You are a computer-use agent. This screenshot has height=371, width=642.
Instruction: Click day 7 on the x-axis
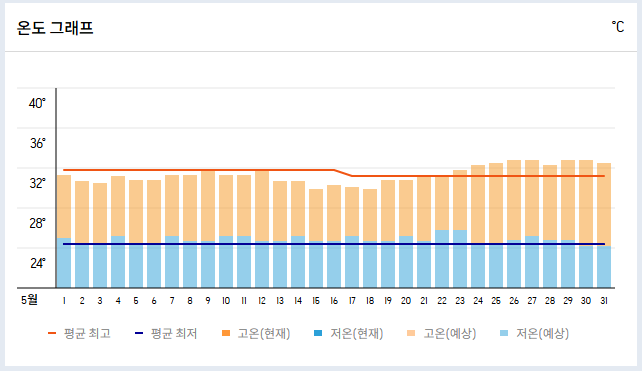pyautogui.click(x=172, y=301)
